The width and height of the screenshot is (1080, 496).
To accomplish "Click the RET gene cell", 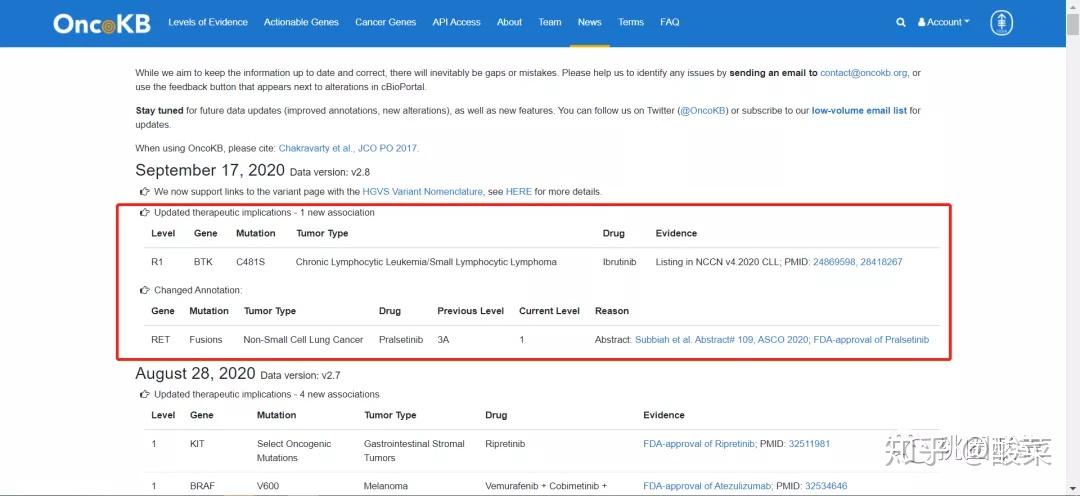I will coord(160,340).
